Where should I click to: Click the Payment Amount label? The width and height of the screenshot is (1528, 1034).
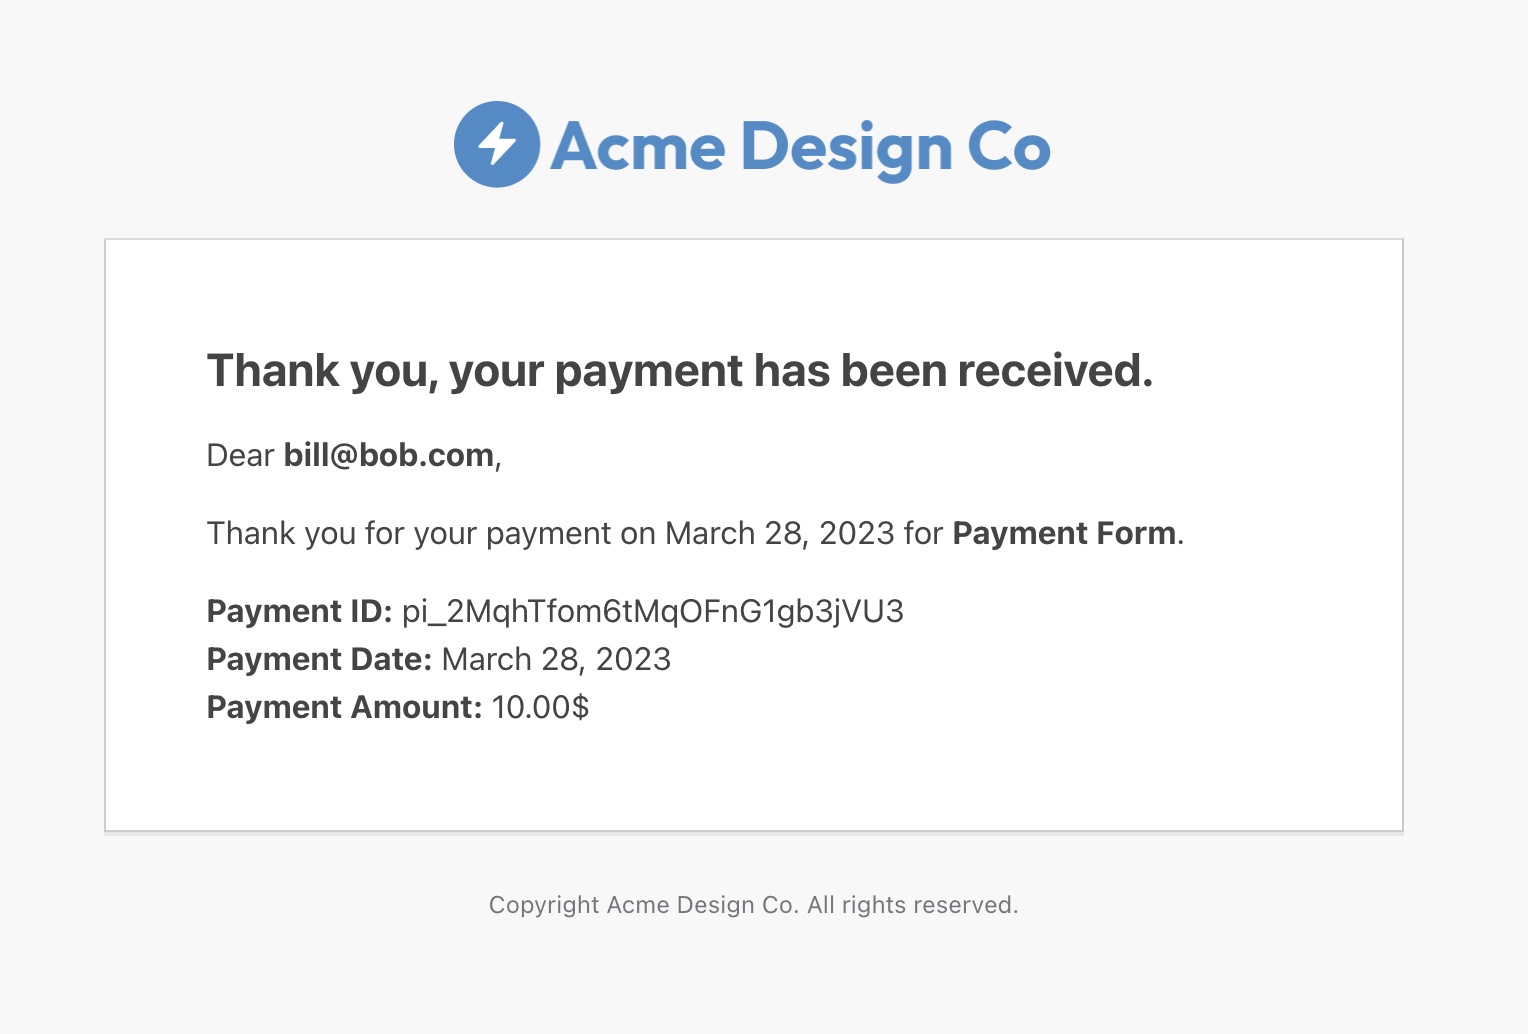tap(344, 707)
